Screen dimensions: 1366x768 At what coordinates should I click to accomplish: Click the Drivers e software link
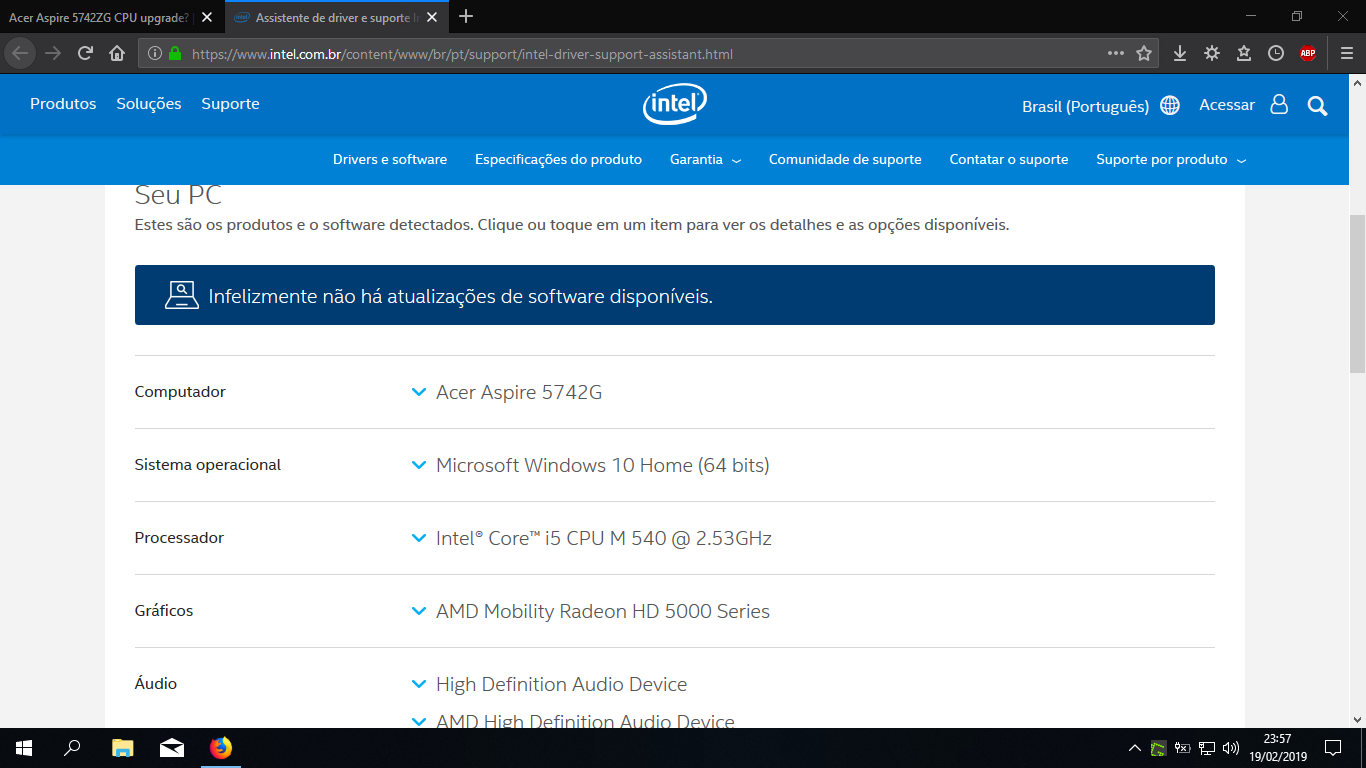click(390, 160)
